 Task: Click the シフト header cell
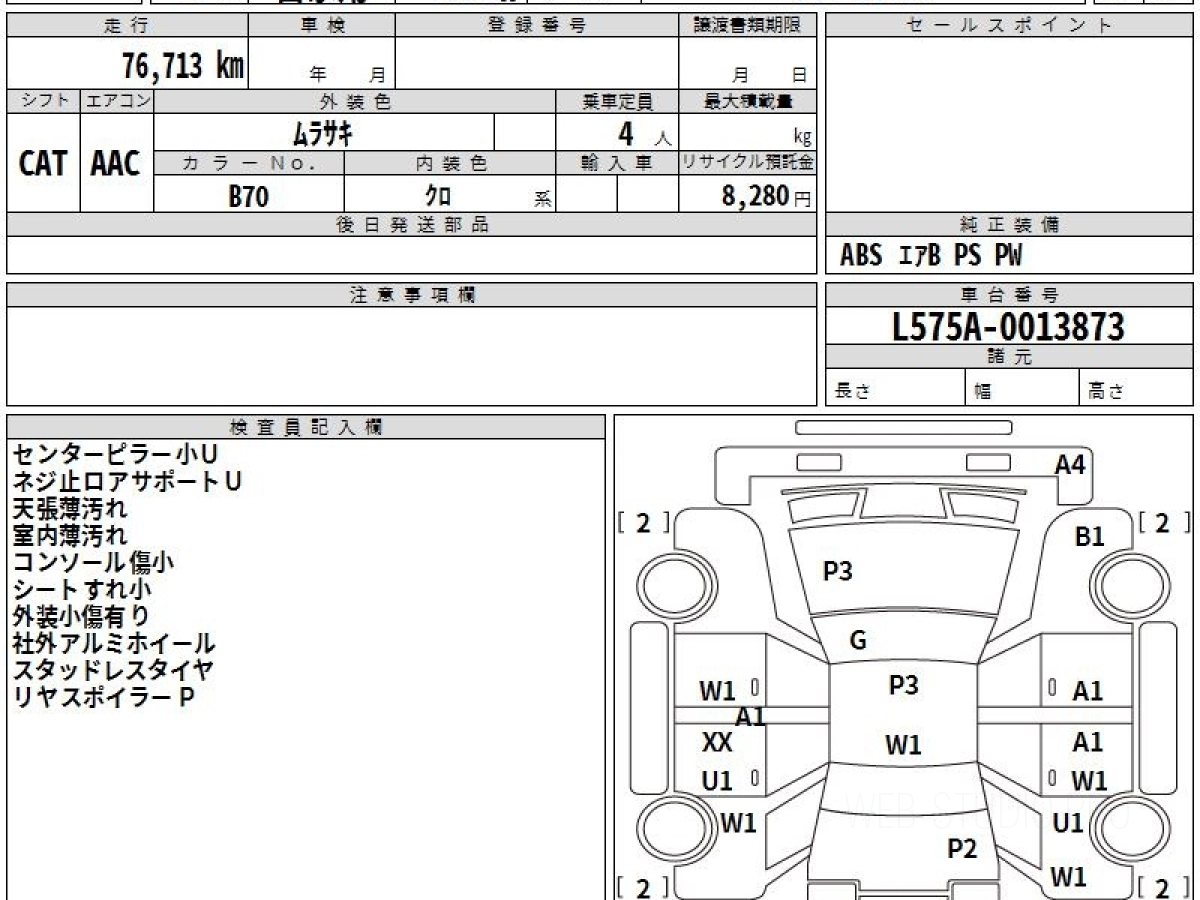coord(43,101)
